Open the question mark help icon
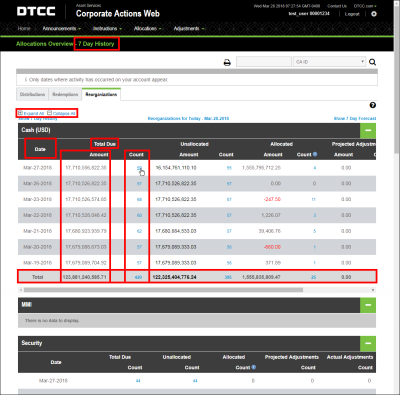Screen dimensions: 400x395 [373, 105]
